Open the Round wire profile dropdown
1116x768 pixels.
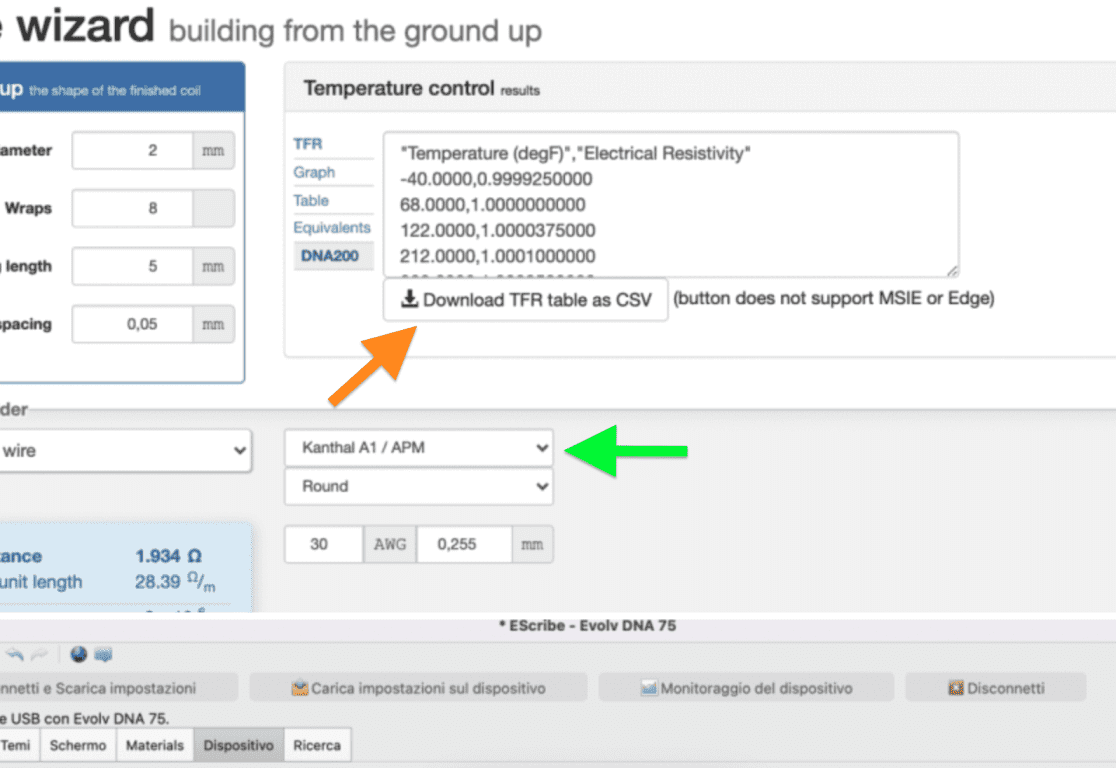[418, 486]
